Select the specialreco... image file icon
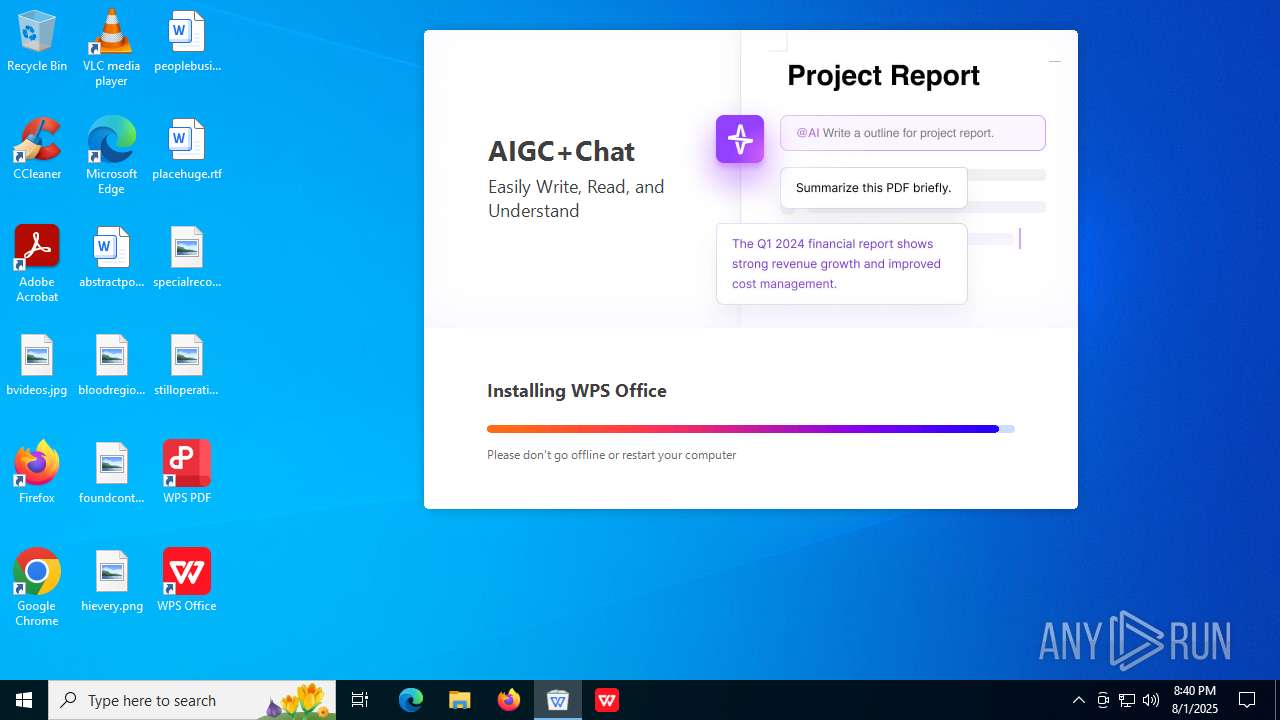Screen dimensions: 1280x720 (187, 257)
